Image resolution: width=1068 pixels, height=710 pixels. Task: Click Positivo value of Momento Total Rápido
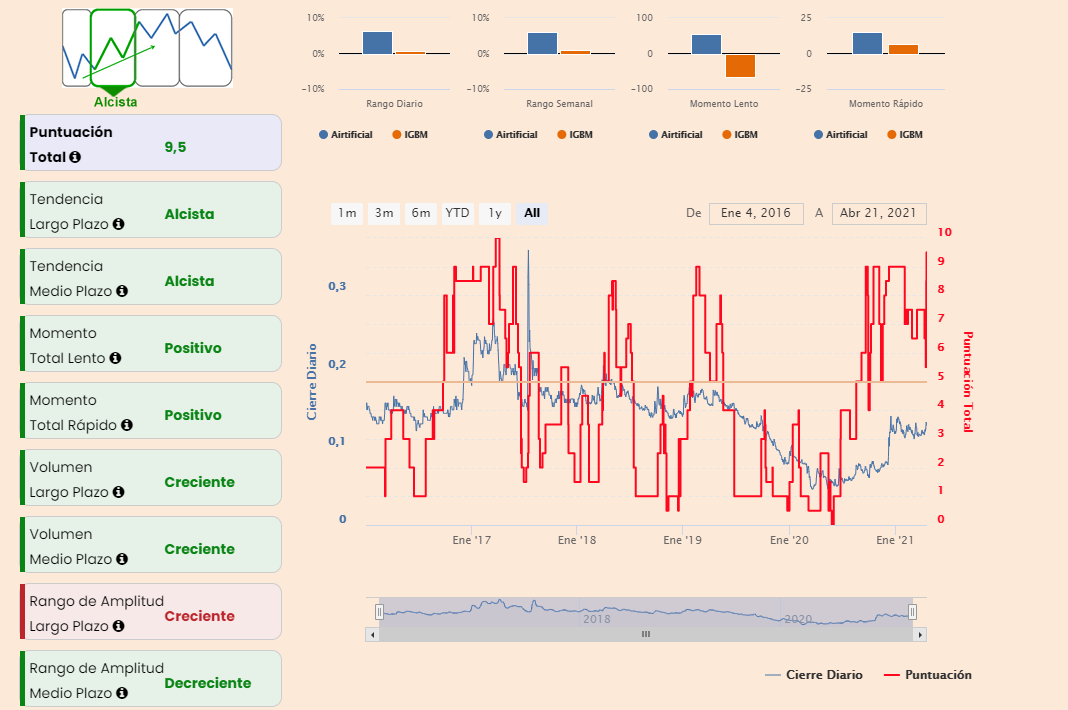193,415
